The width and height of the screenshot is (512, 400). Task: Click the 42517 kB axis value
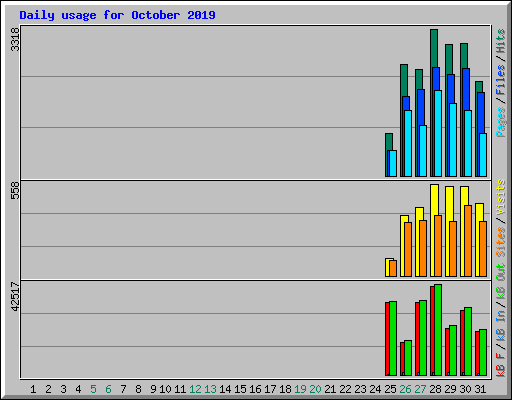(15, 297)
